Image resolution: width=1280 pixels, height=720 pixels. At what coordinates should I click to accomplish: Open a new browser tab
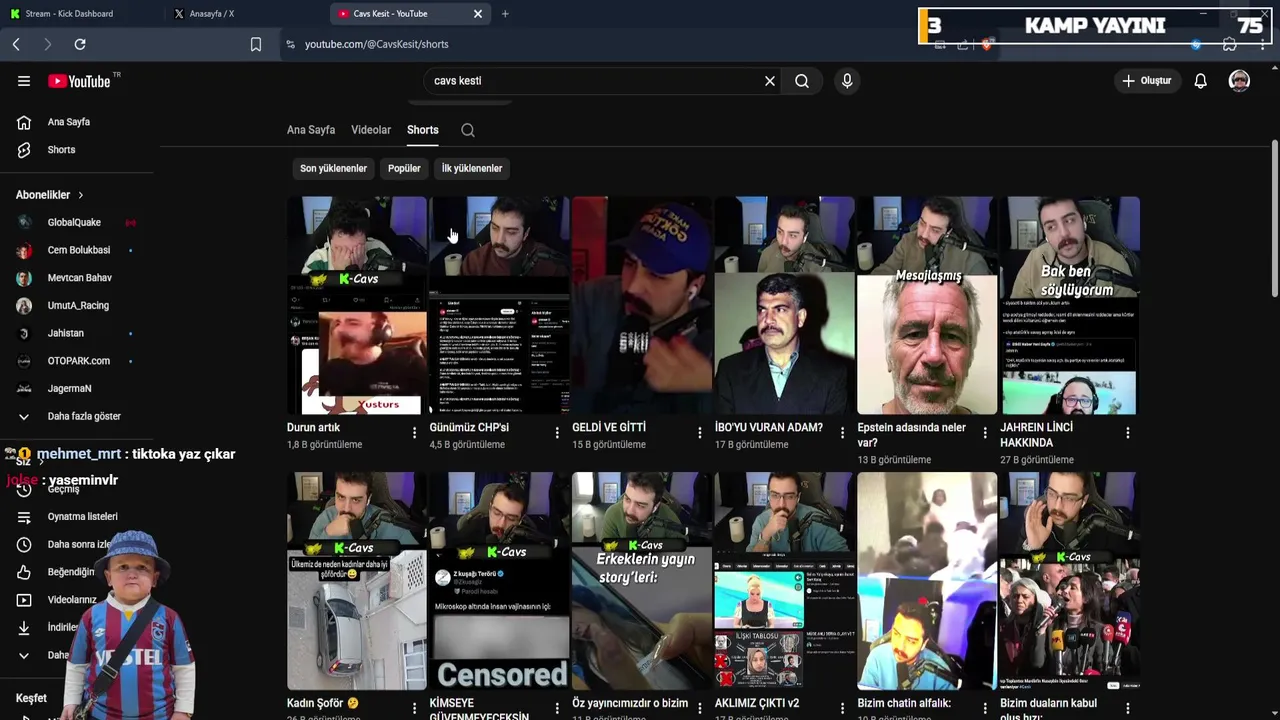point(505,14)
